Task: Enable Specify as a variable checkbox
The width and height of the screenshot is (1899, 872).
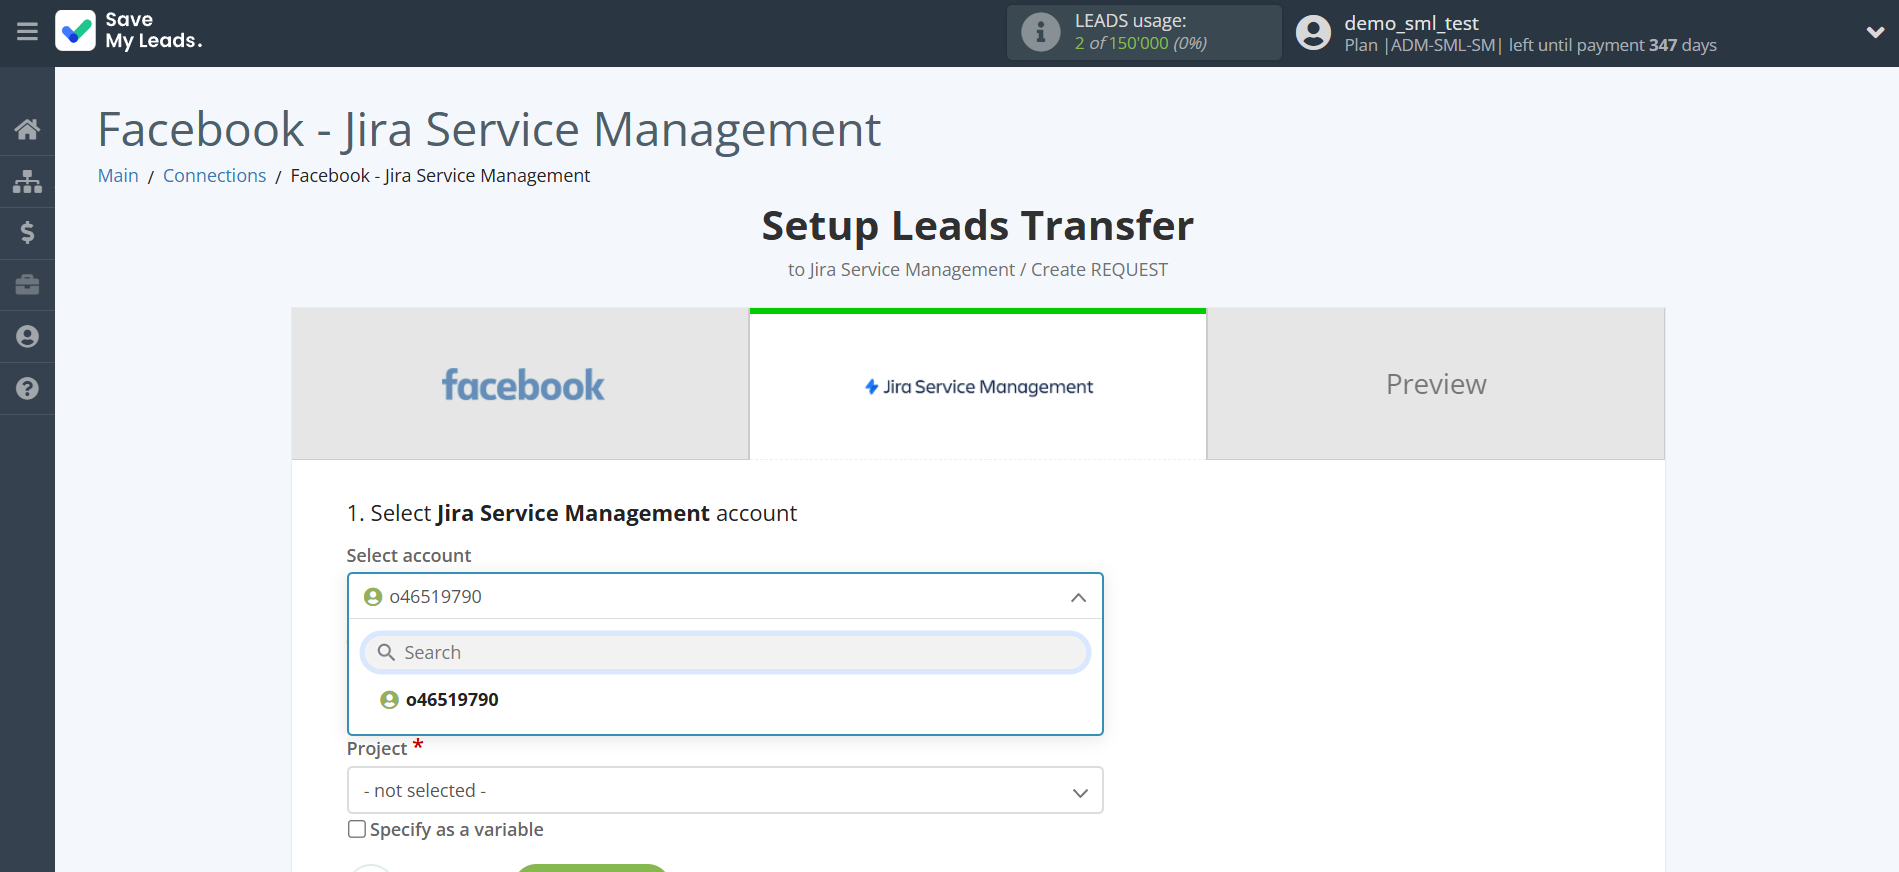Action: (357, 829)
